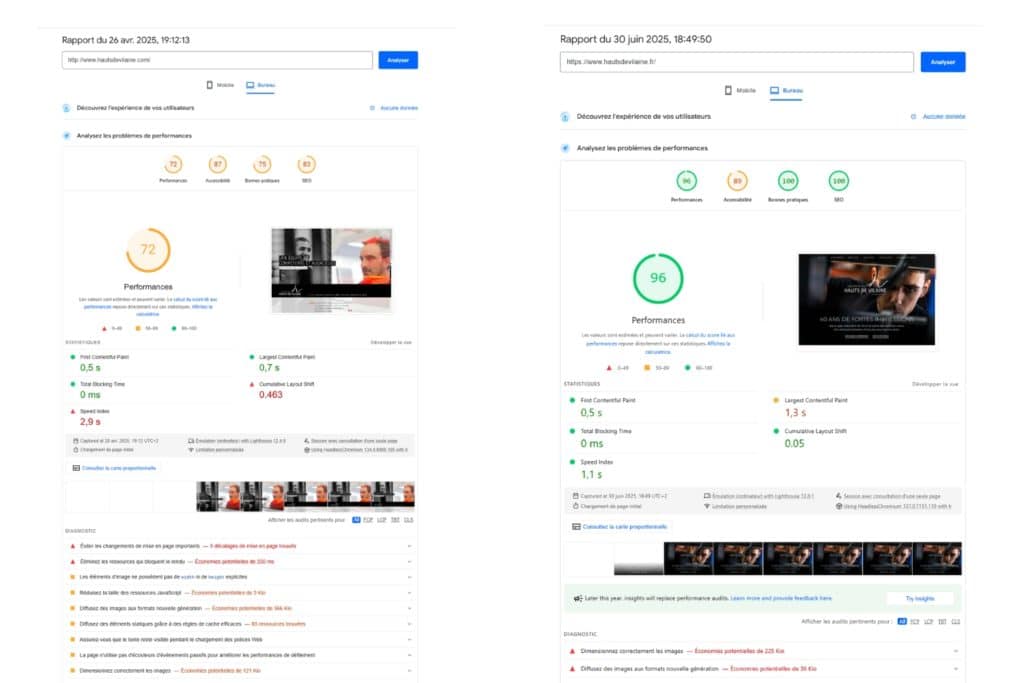
Task: Open page screenshot thumbnail in 26 avr. report
Action: coord(332,270)
